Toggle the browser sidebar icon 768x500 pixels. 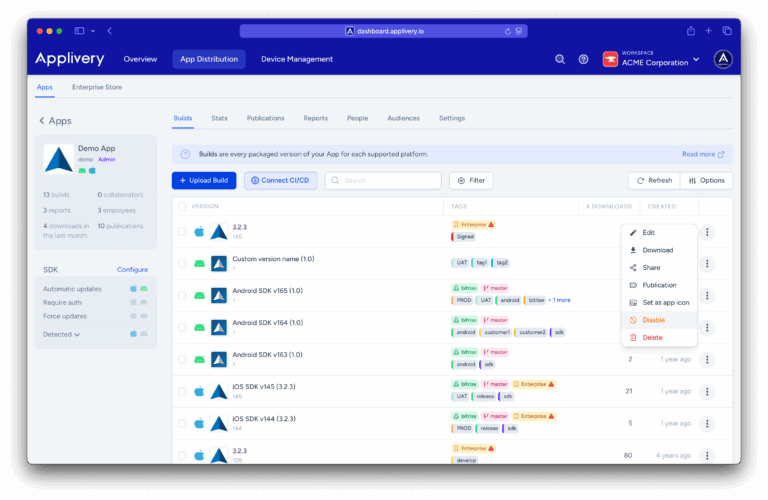79,31
